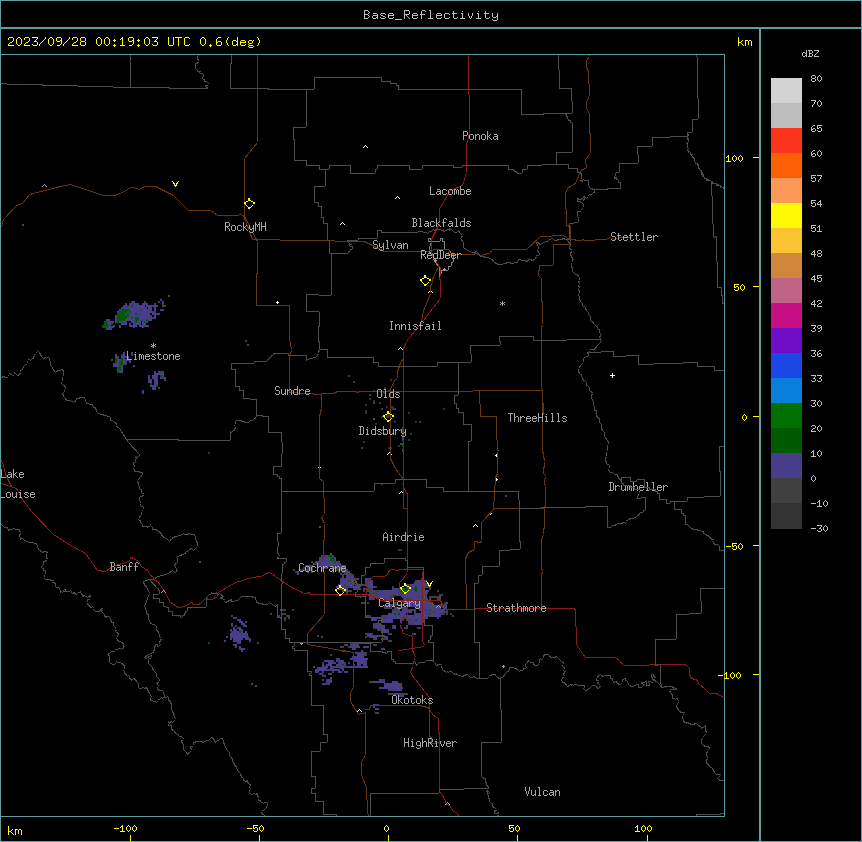This screenshot has height=842, width=862.
Task: Click the dBZ legend heading
Action: 810,53
